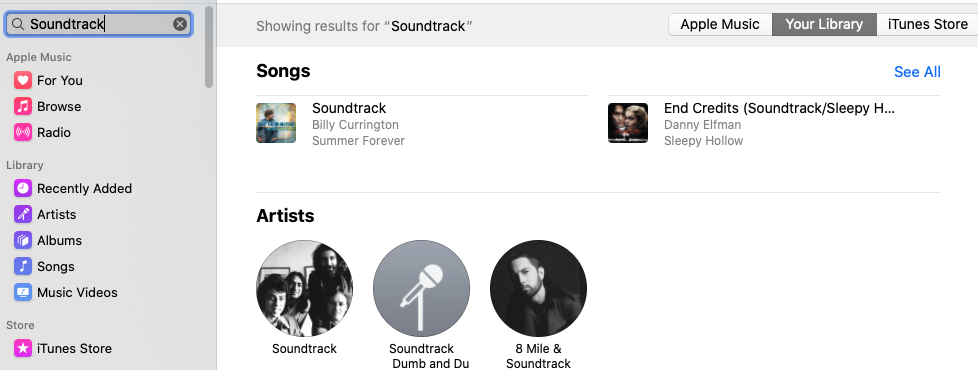
Task: Open 8 Mile & Soundtrack artist photo
Action: [538, 289]
